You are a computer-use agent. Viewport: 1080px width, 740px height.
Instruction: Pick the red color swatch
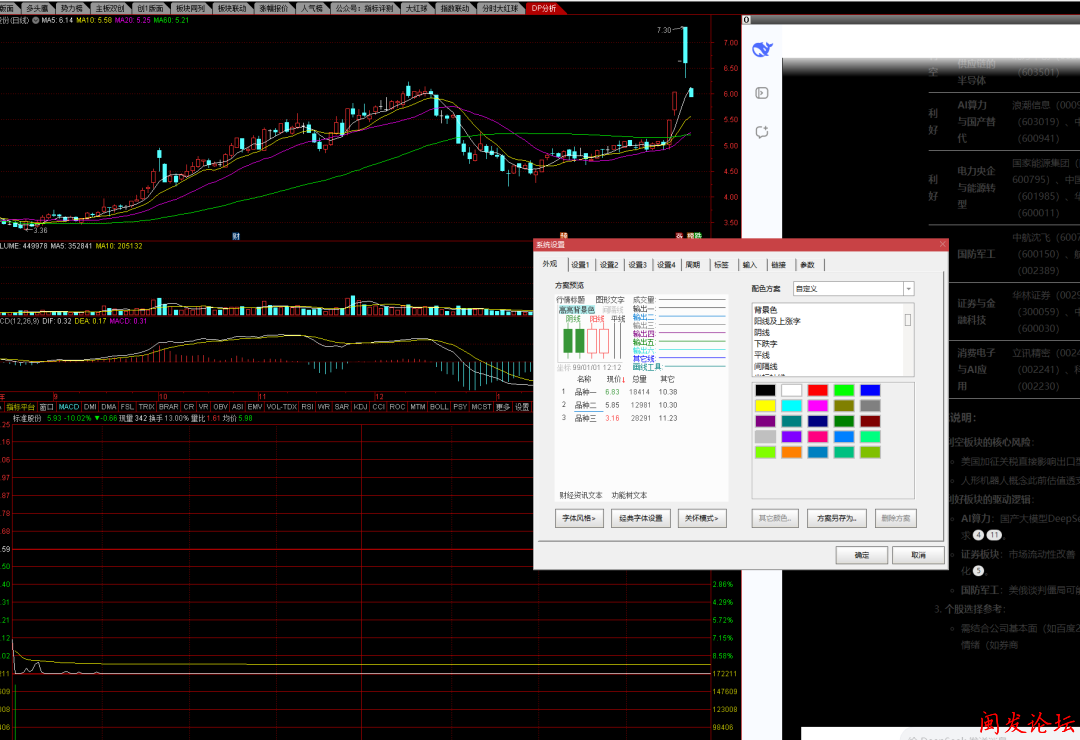pyautogui.click(x=818, y=391)
